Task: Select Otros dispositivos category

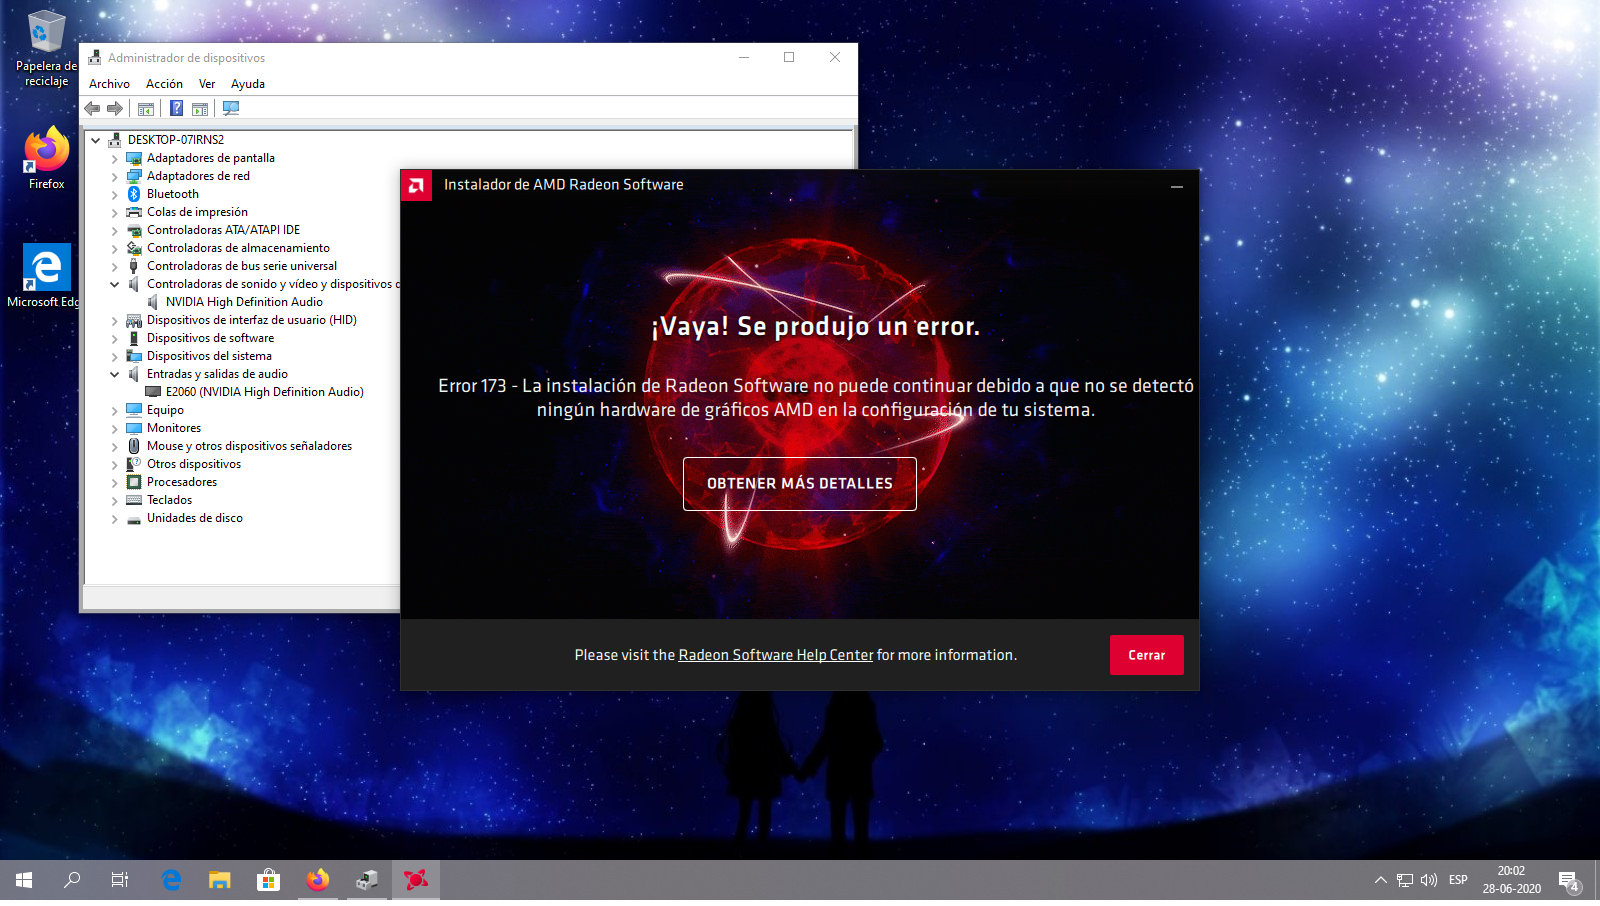Action: tap(194, 464)
